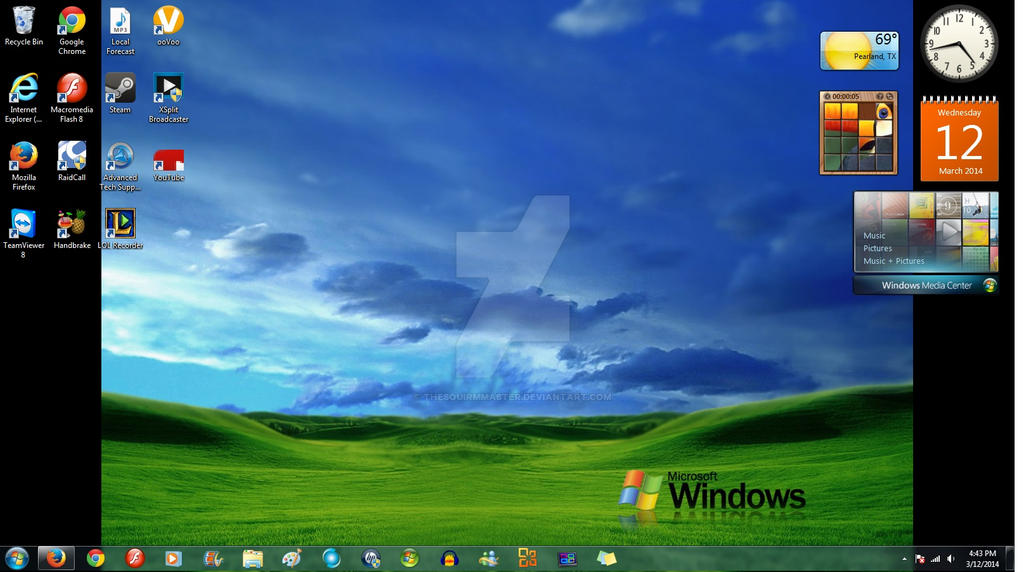
Task: Select Google Chrome desktop shortcut
Action: [72, 31]
